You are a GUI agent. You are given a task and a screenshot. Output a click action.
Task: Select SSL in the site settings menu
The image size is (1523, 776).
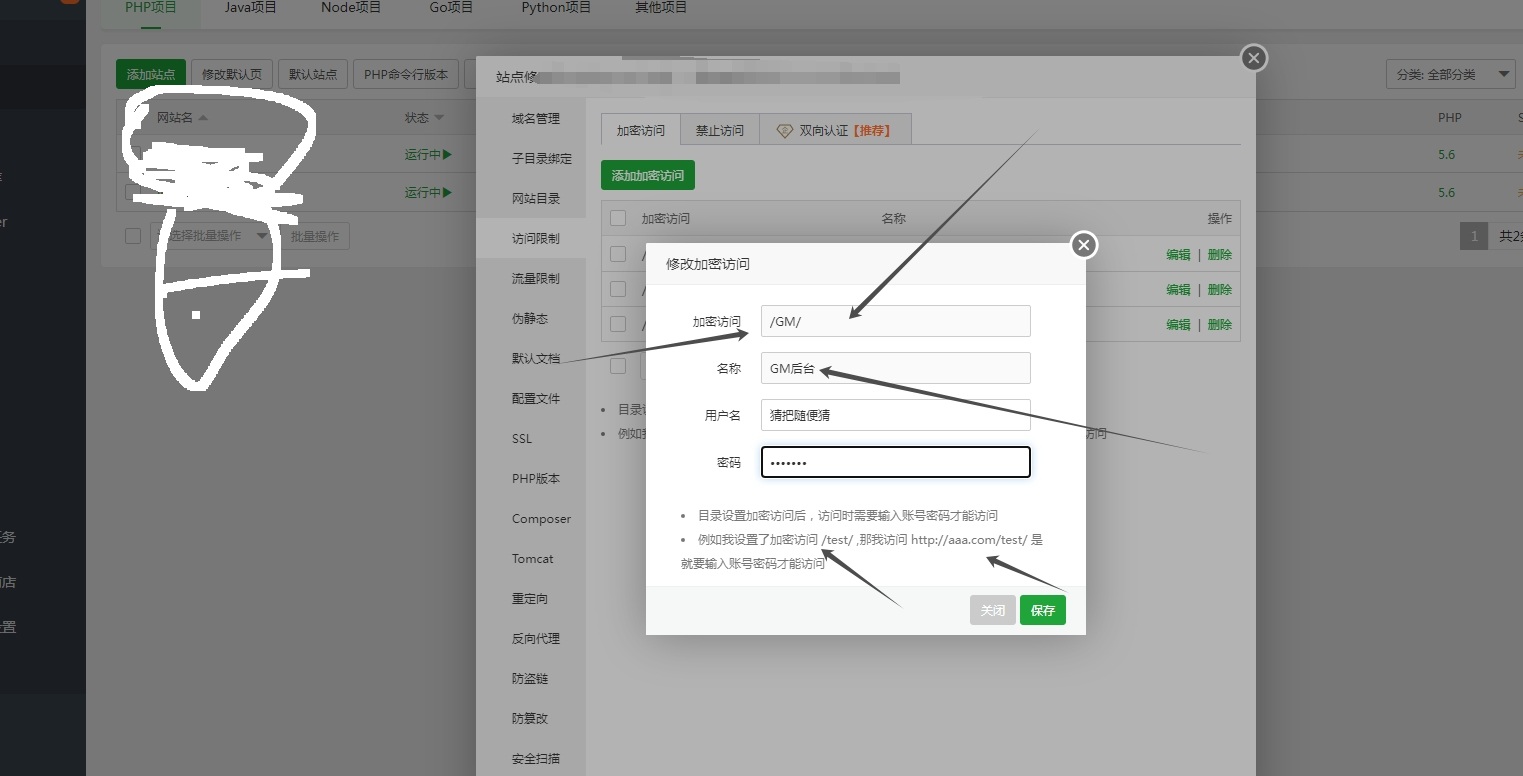tap(522, 439)
